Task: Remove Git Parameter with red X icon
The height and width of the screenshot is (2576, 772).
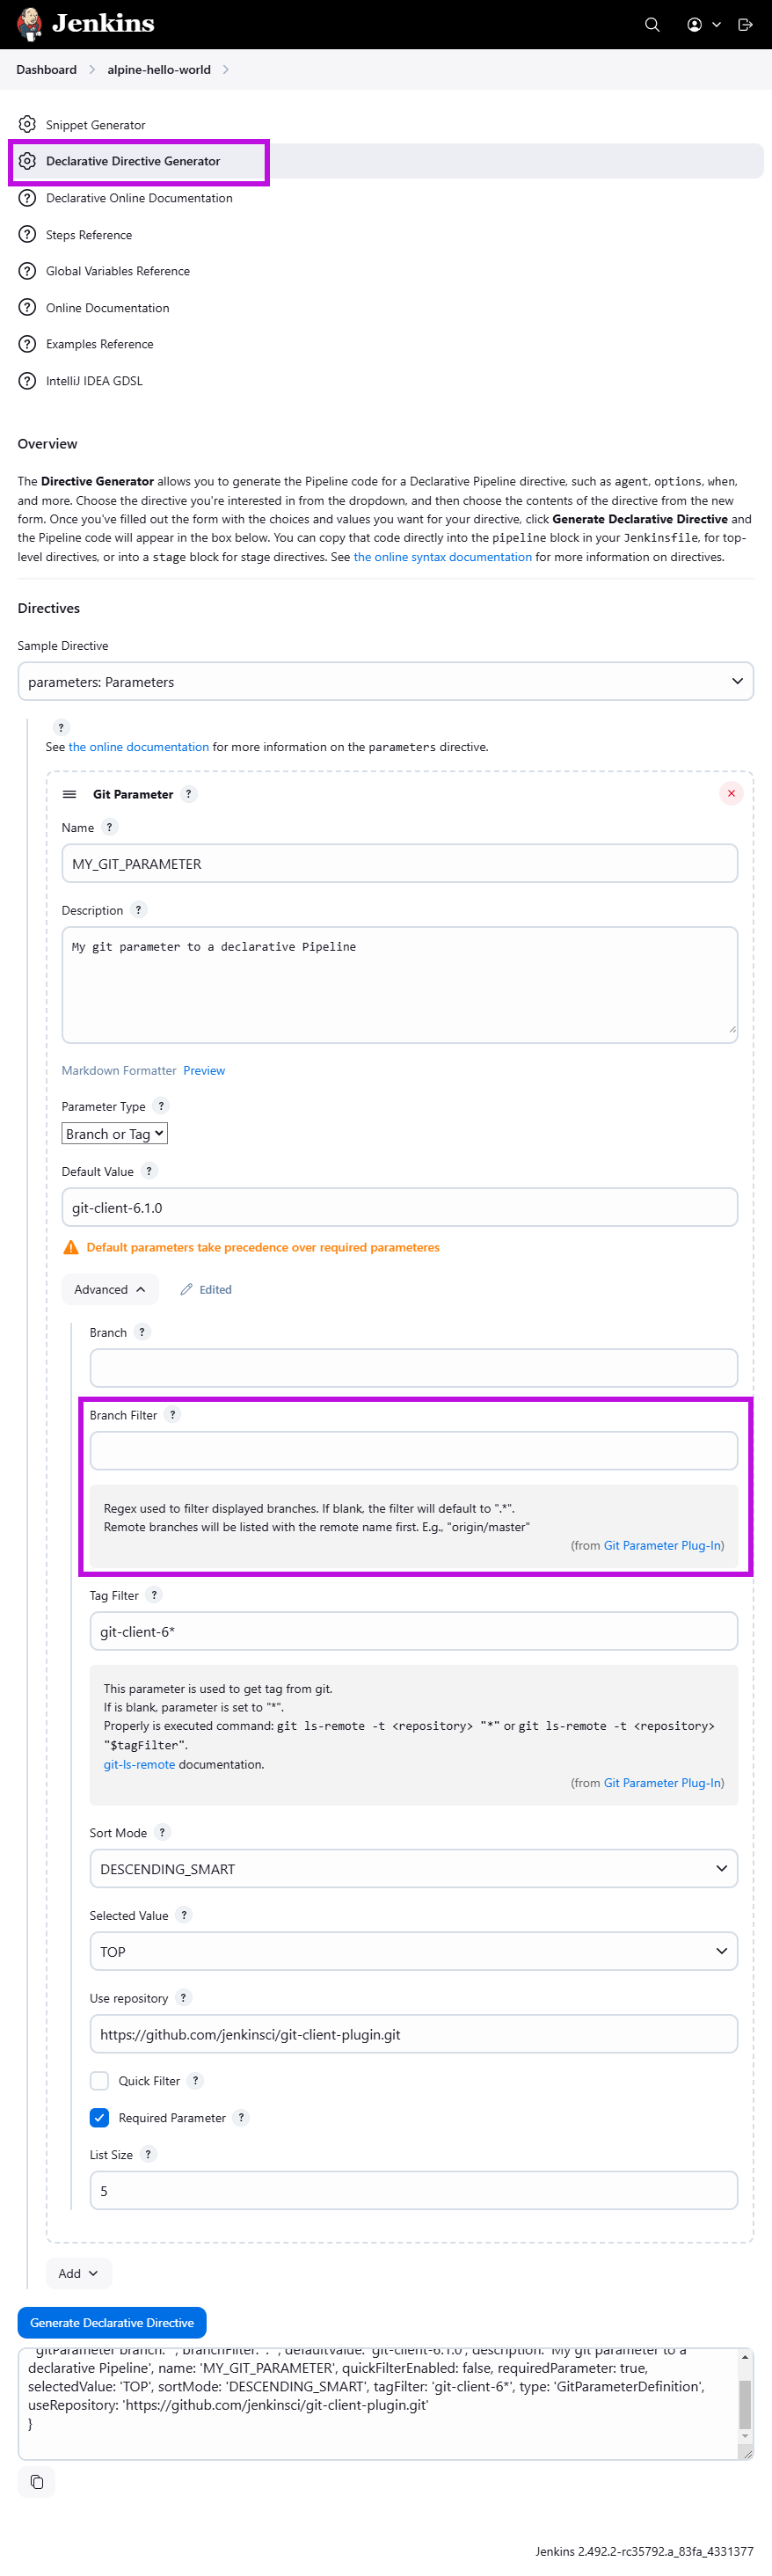Action: point(731,794)
